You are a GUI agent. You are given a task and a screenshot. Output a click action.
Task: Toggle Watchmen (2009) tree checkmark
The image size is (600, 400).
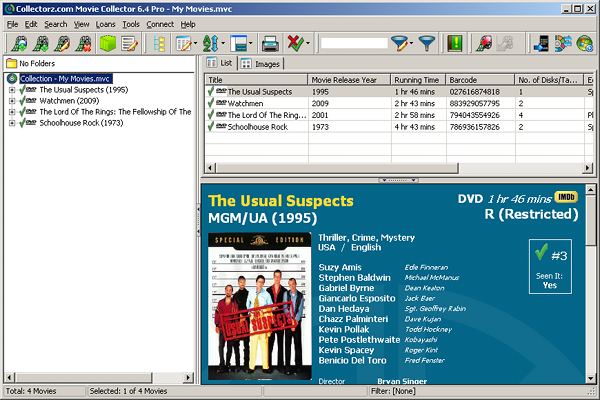point(22,101)
